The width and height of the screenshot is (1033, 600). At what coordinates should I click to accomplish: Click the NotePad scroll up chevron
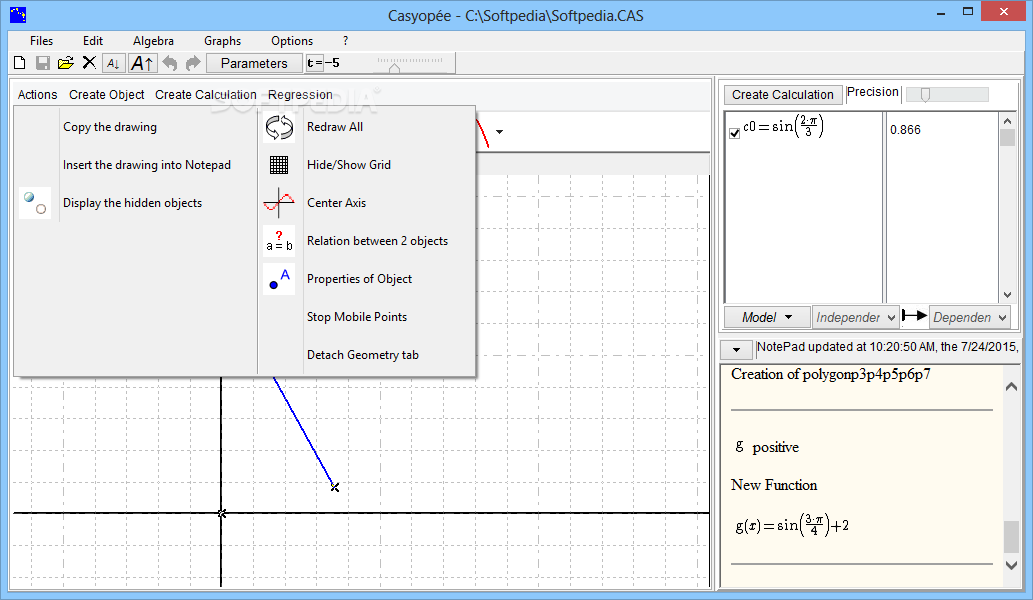pos(1011,387)
